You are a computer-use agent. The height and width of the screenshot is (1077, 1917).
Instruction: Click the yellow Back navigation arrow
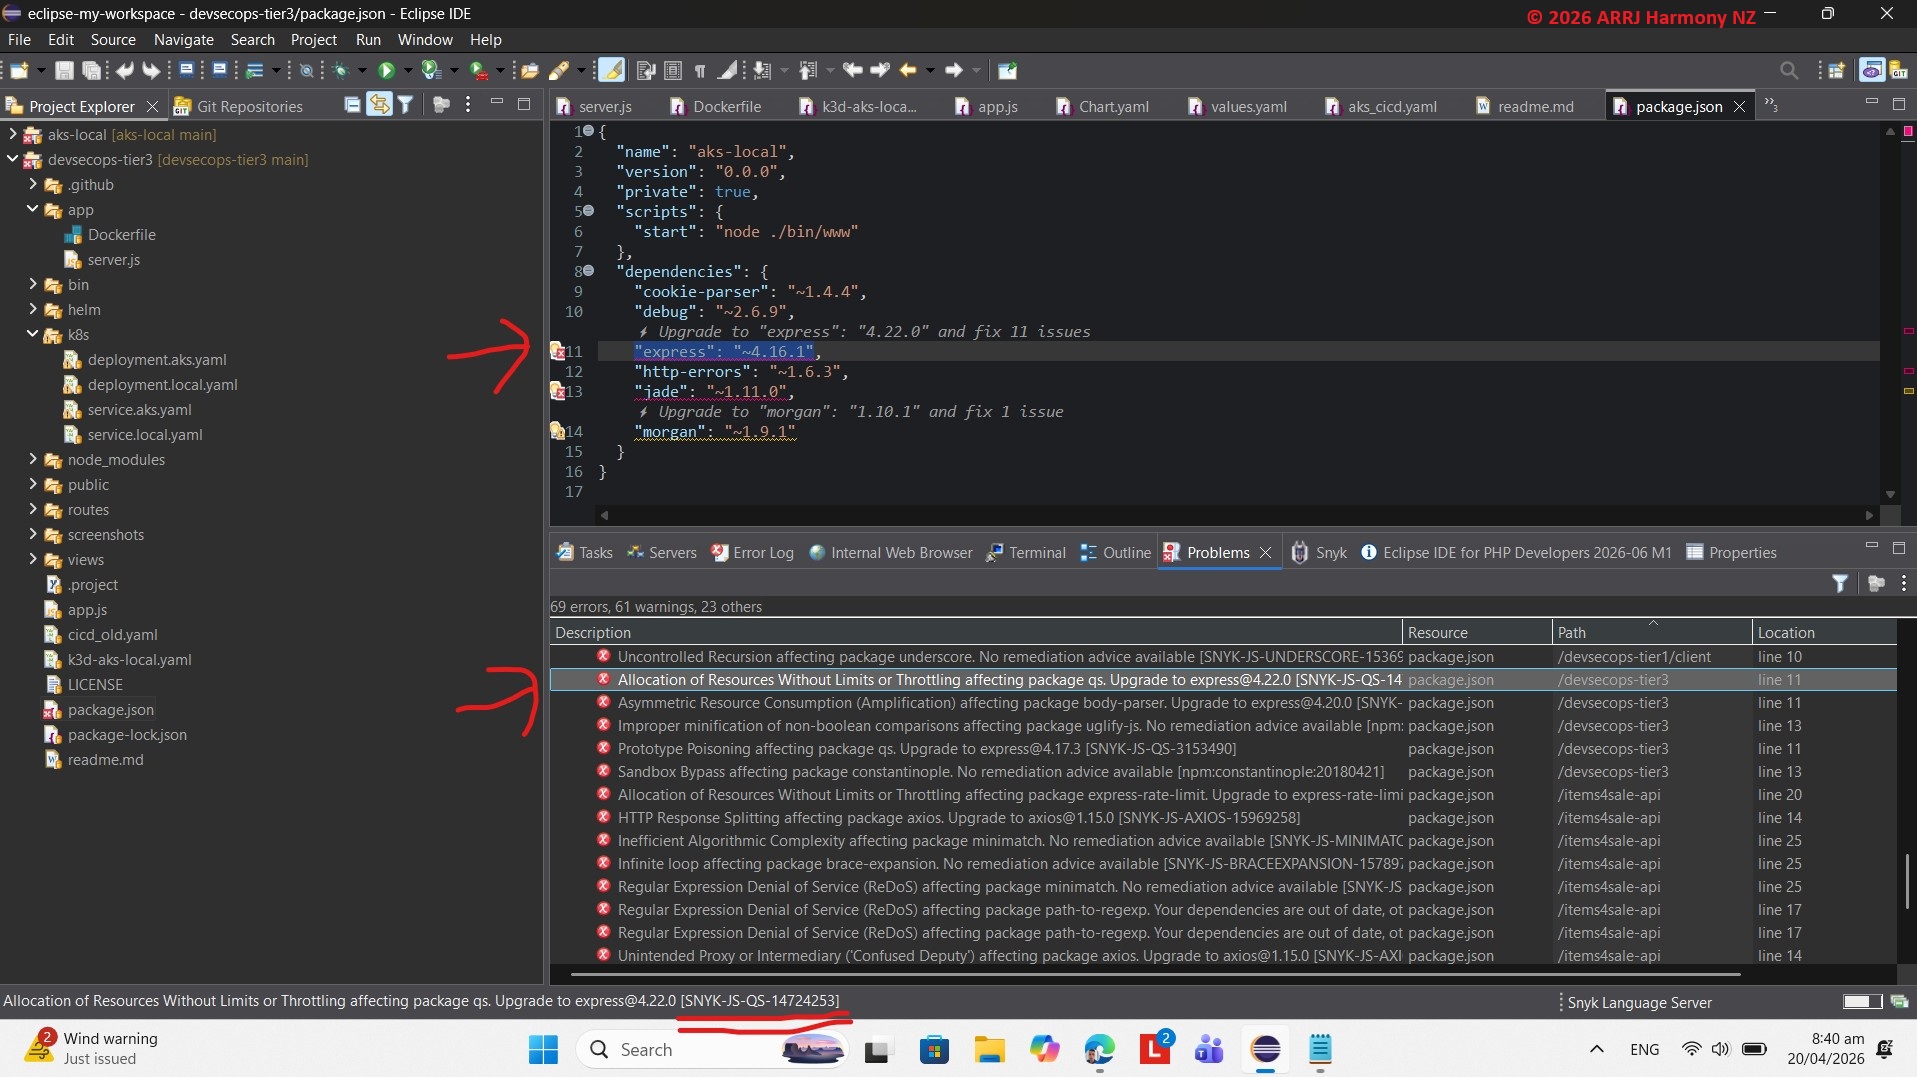907,70
